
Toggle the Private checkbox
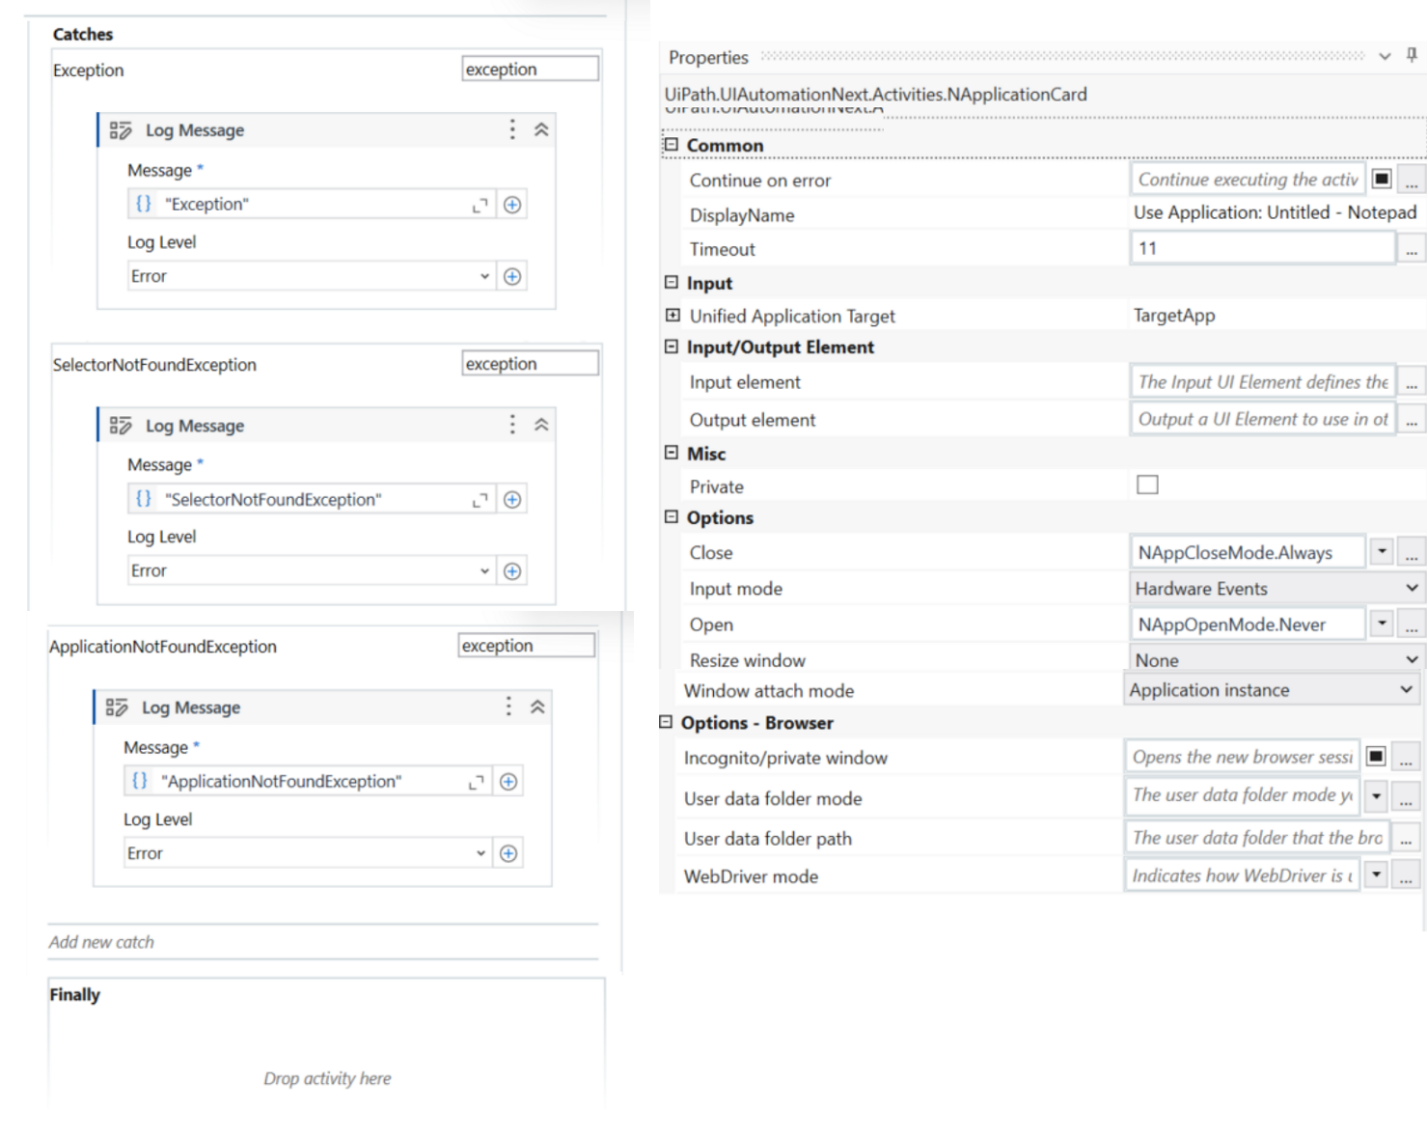(1147, 485)
